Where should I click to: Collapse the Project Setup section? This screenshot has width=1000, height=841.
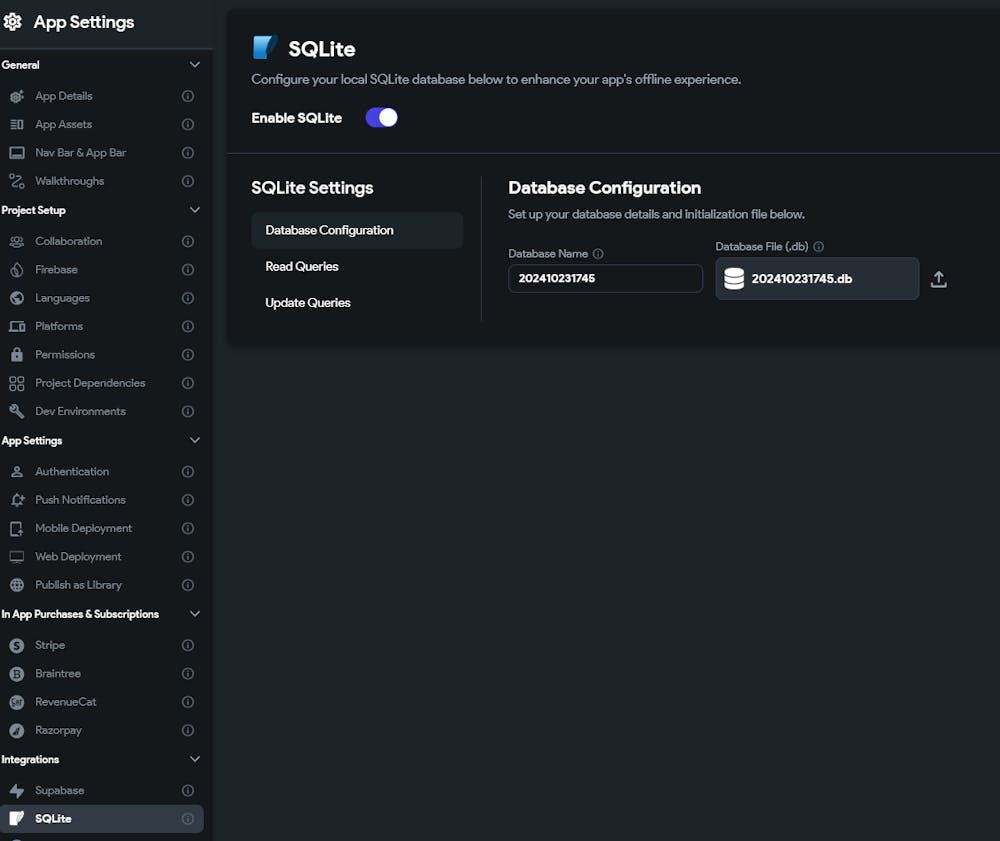[195, 210]
